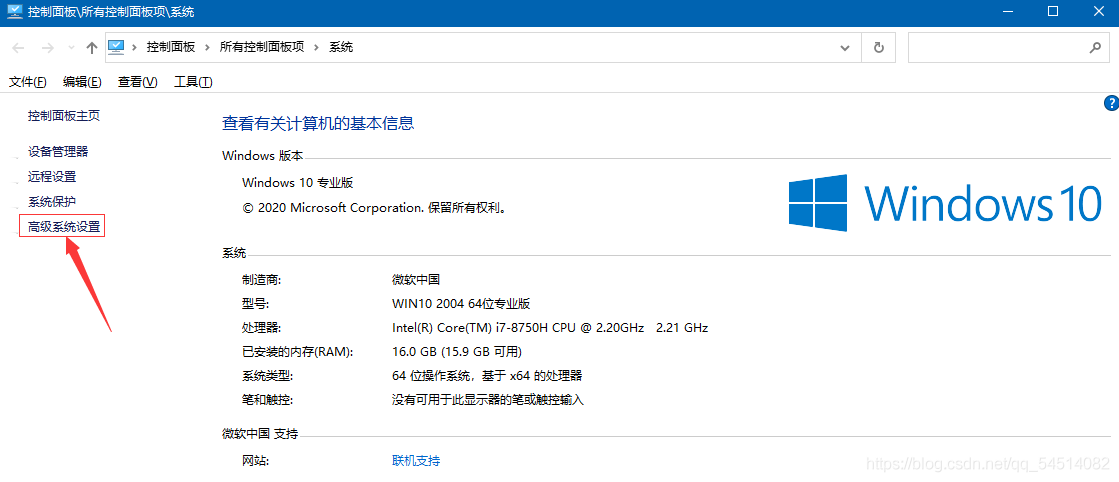Select 控制面板 breadcrumb in address bar

coord(171,47)
